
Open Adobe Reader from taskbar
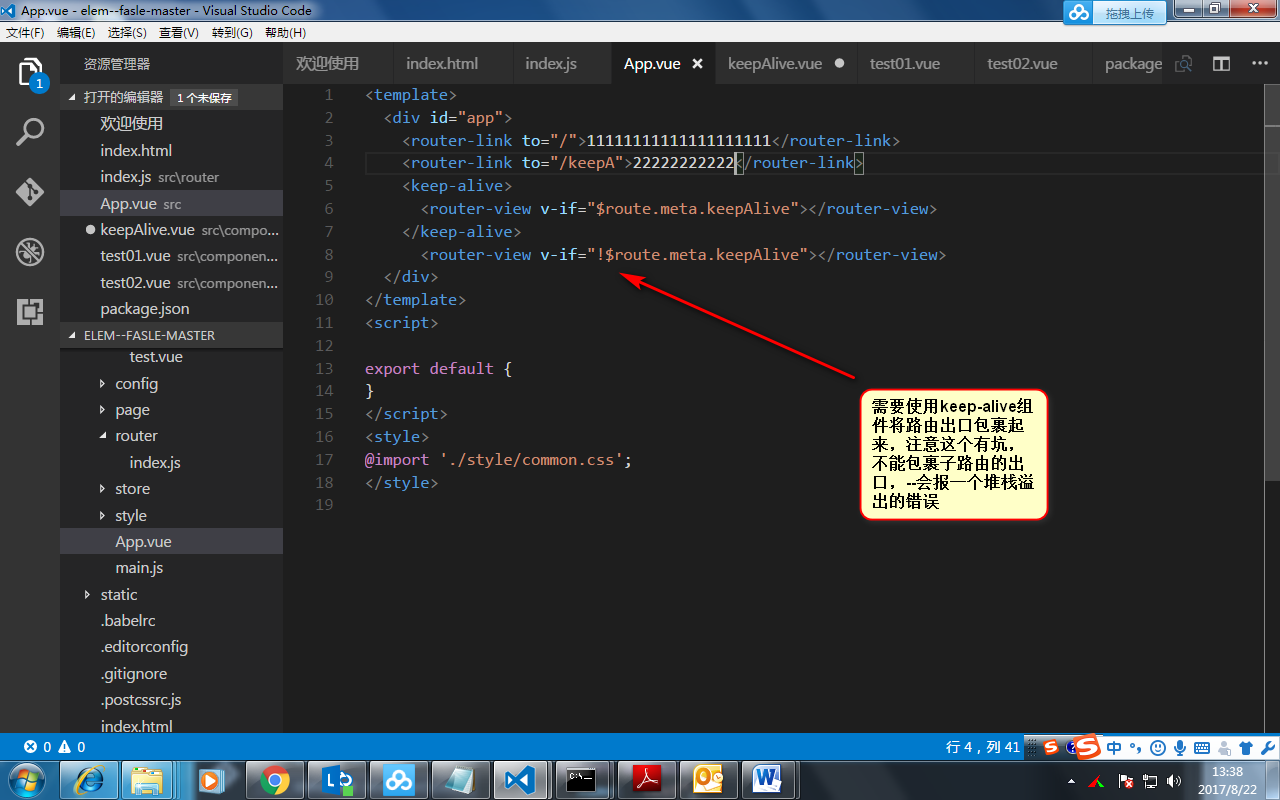(x=645, y=779)
